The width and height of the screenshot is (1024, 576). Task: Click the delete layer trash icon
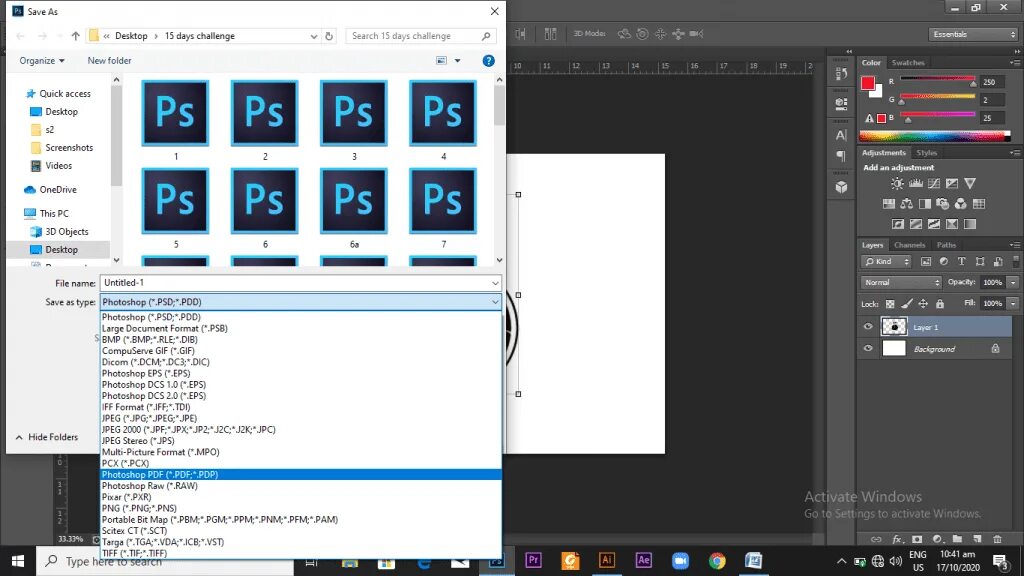tap(997, 539)
